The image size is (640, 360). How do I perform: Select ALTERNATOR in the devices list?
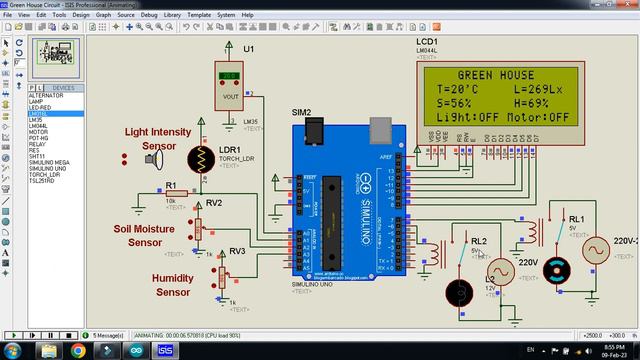point(56,96)
